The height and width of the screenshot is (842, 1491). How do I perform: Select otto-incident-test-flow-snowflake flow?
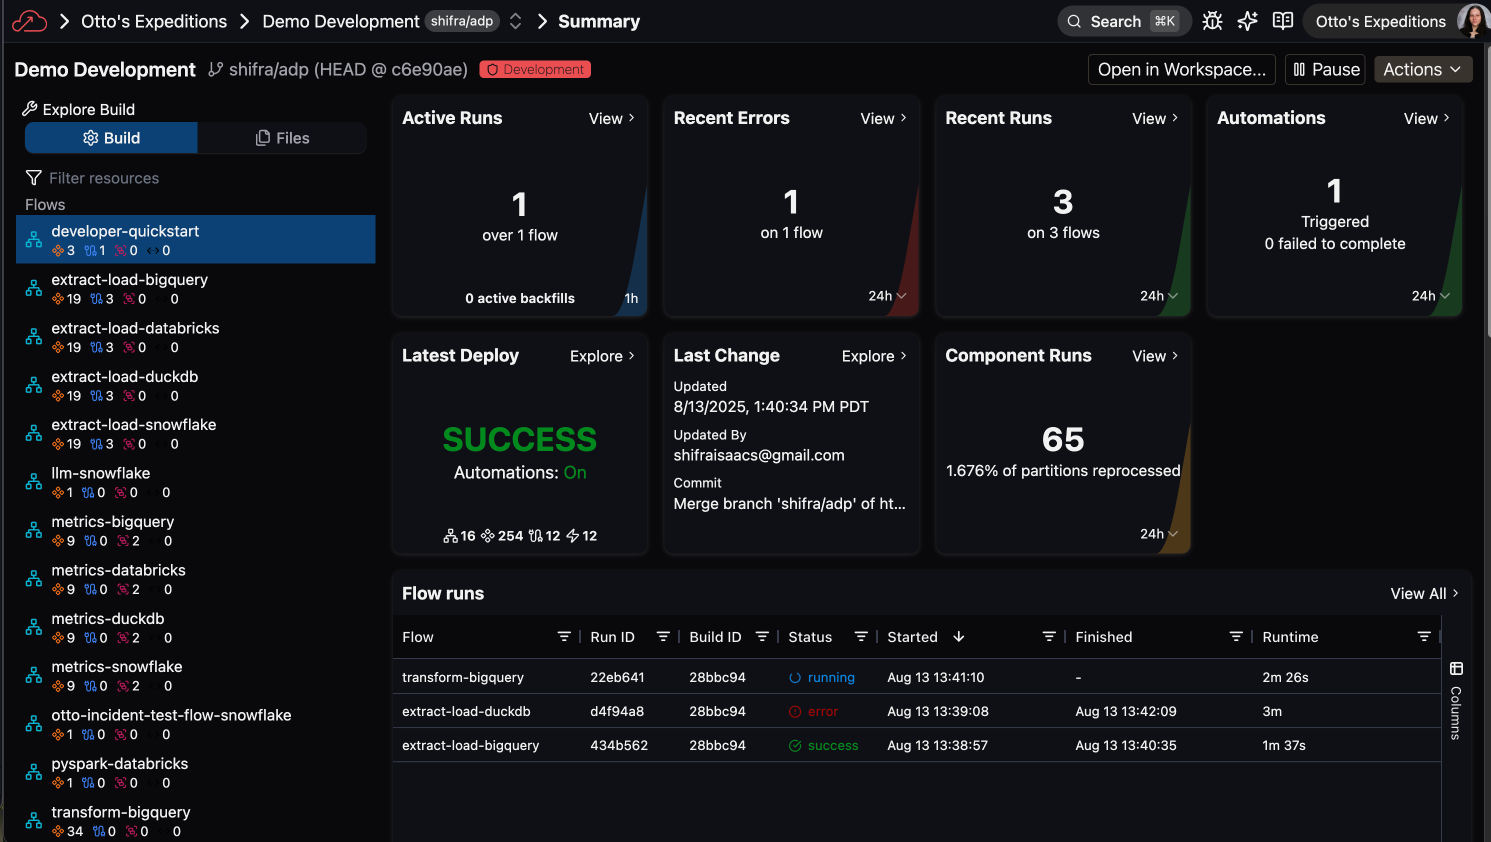point(196,725)
